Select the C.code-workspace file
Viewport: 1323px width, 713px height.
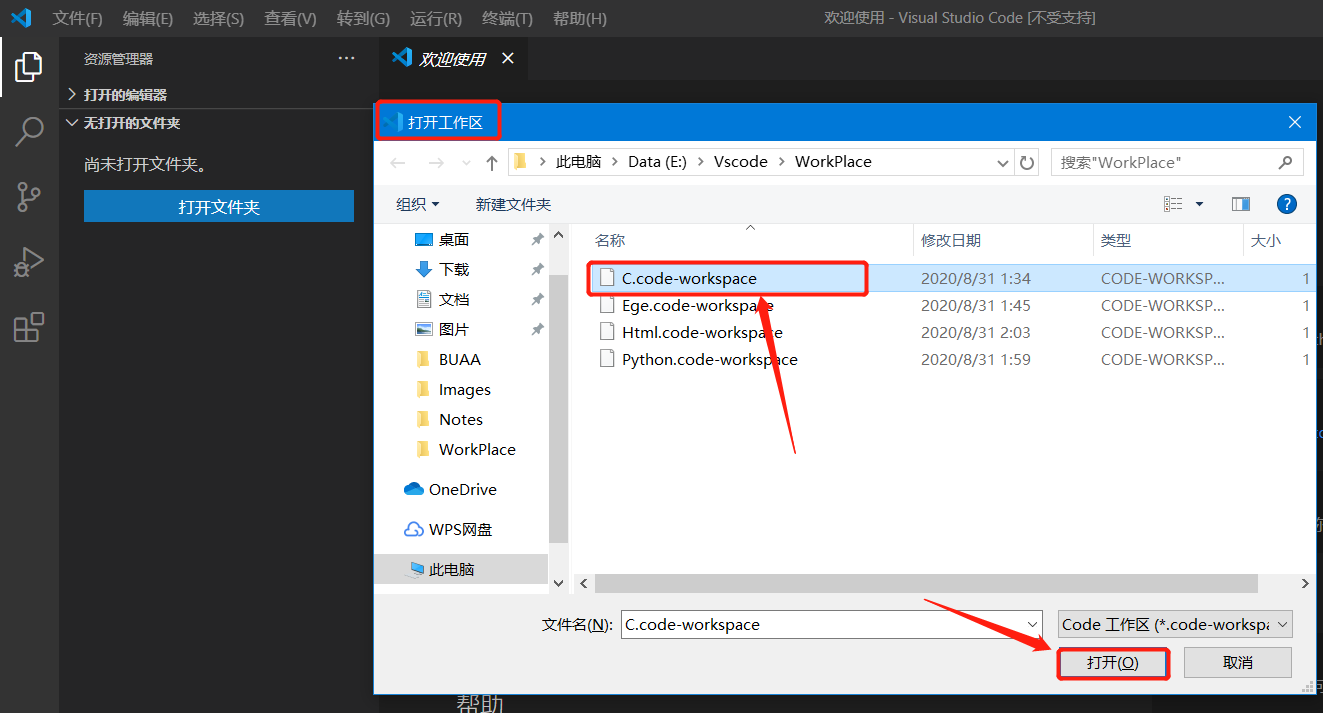[689, 278]
